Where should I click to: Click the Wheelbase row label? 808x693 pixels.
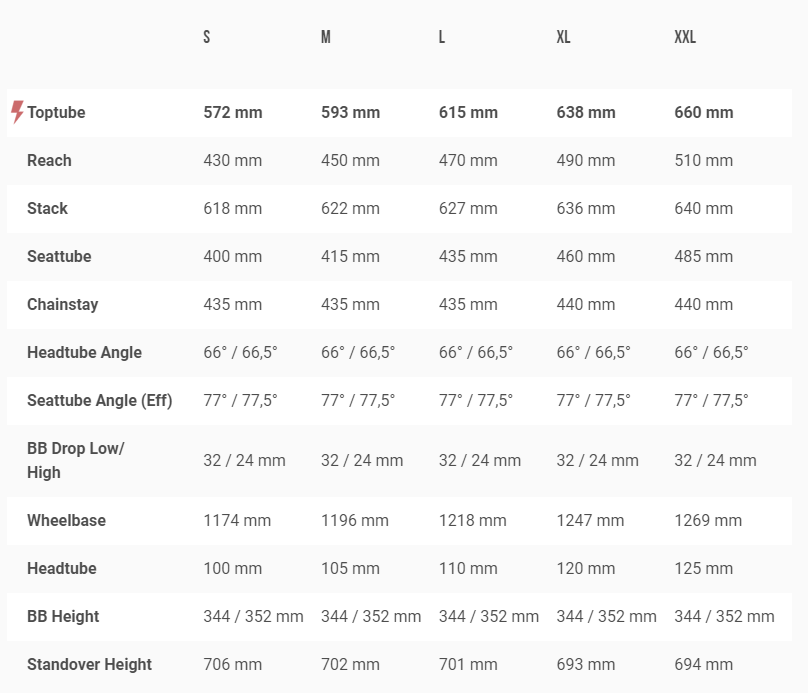(66, 520)
